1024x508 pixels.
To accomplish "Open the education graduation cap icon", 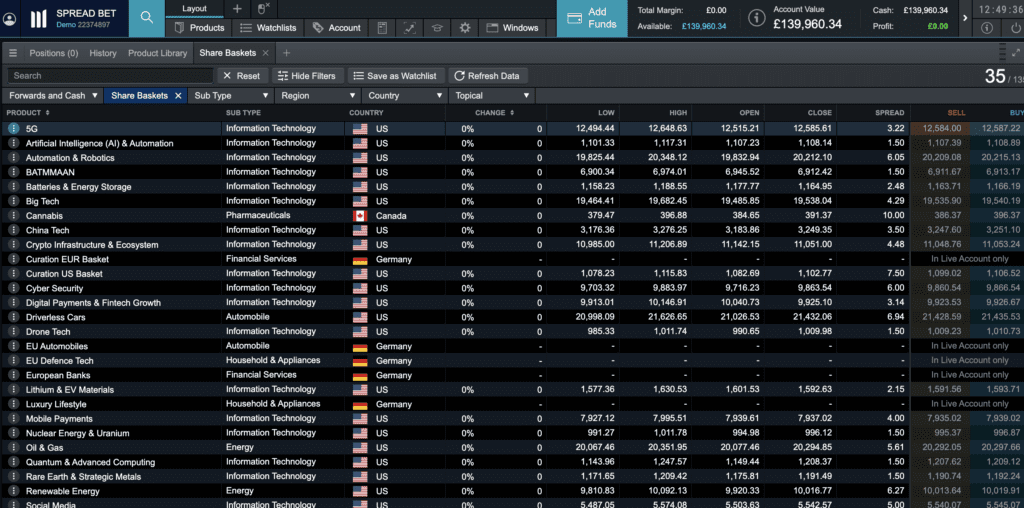I will (x=437, y=27).
